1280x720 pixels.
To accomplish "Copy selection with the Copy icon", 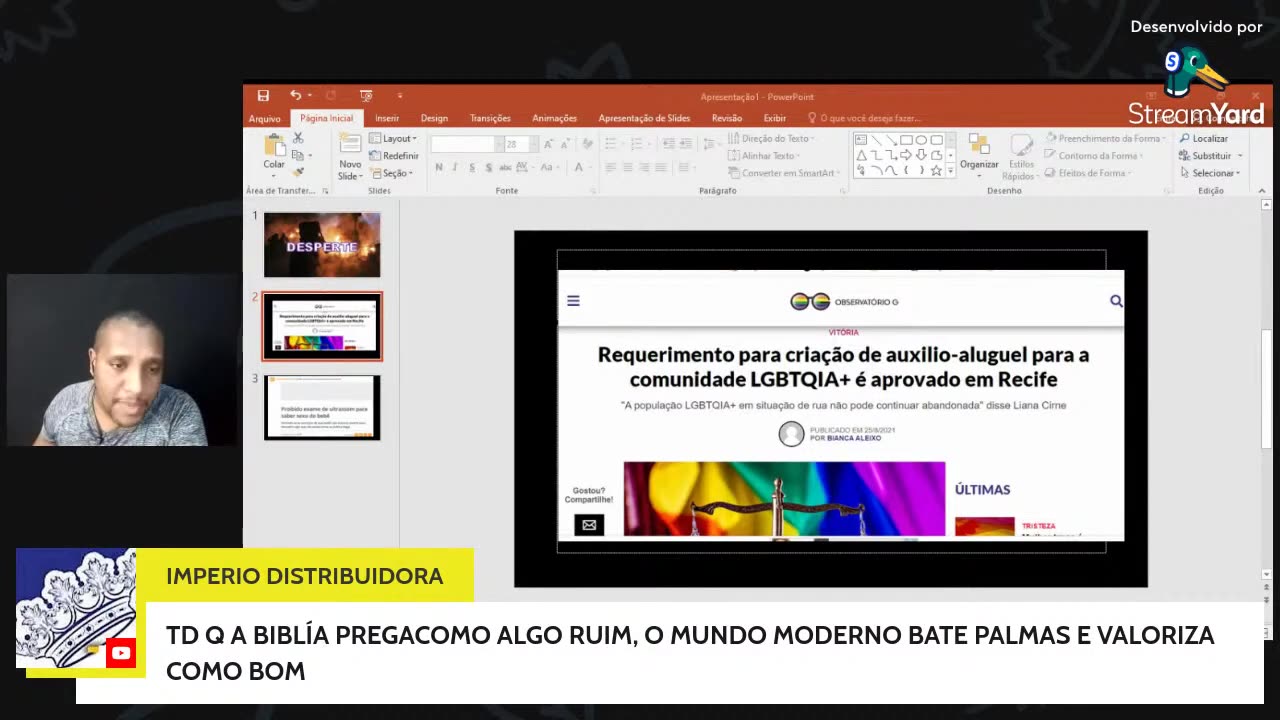I will (297, 155).
